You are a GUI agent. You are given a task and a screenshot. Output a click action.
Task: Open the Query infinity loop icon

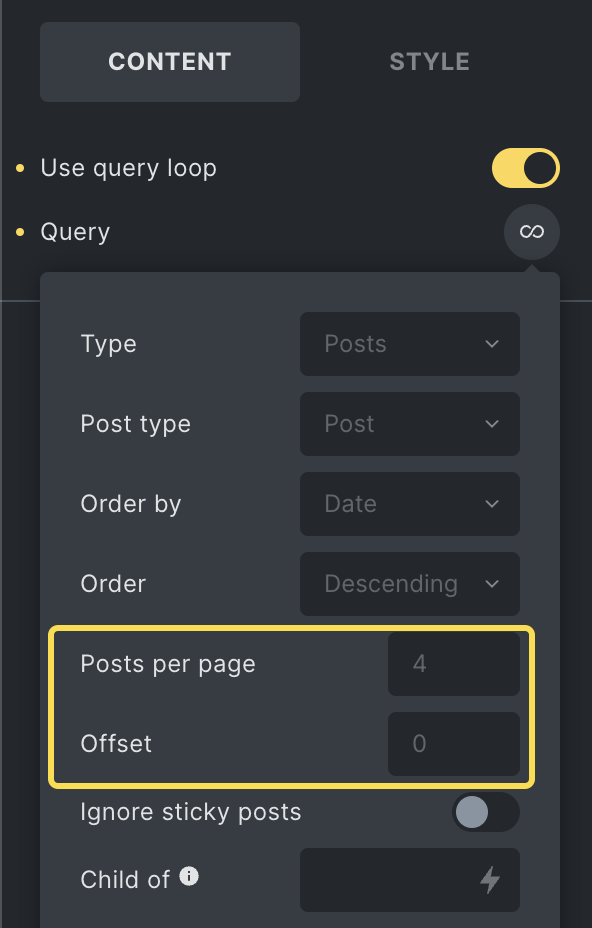(532, 231)
